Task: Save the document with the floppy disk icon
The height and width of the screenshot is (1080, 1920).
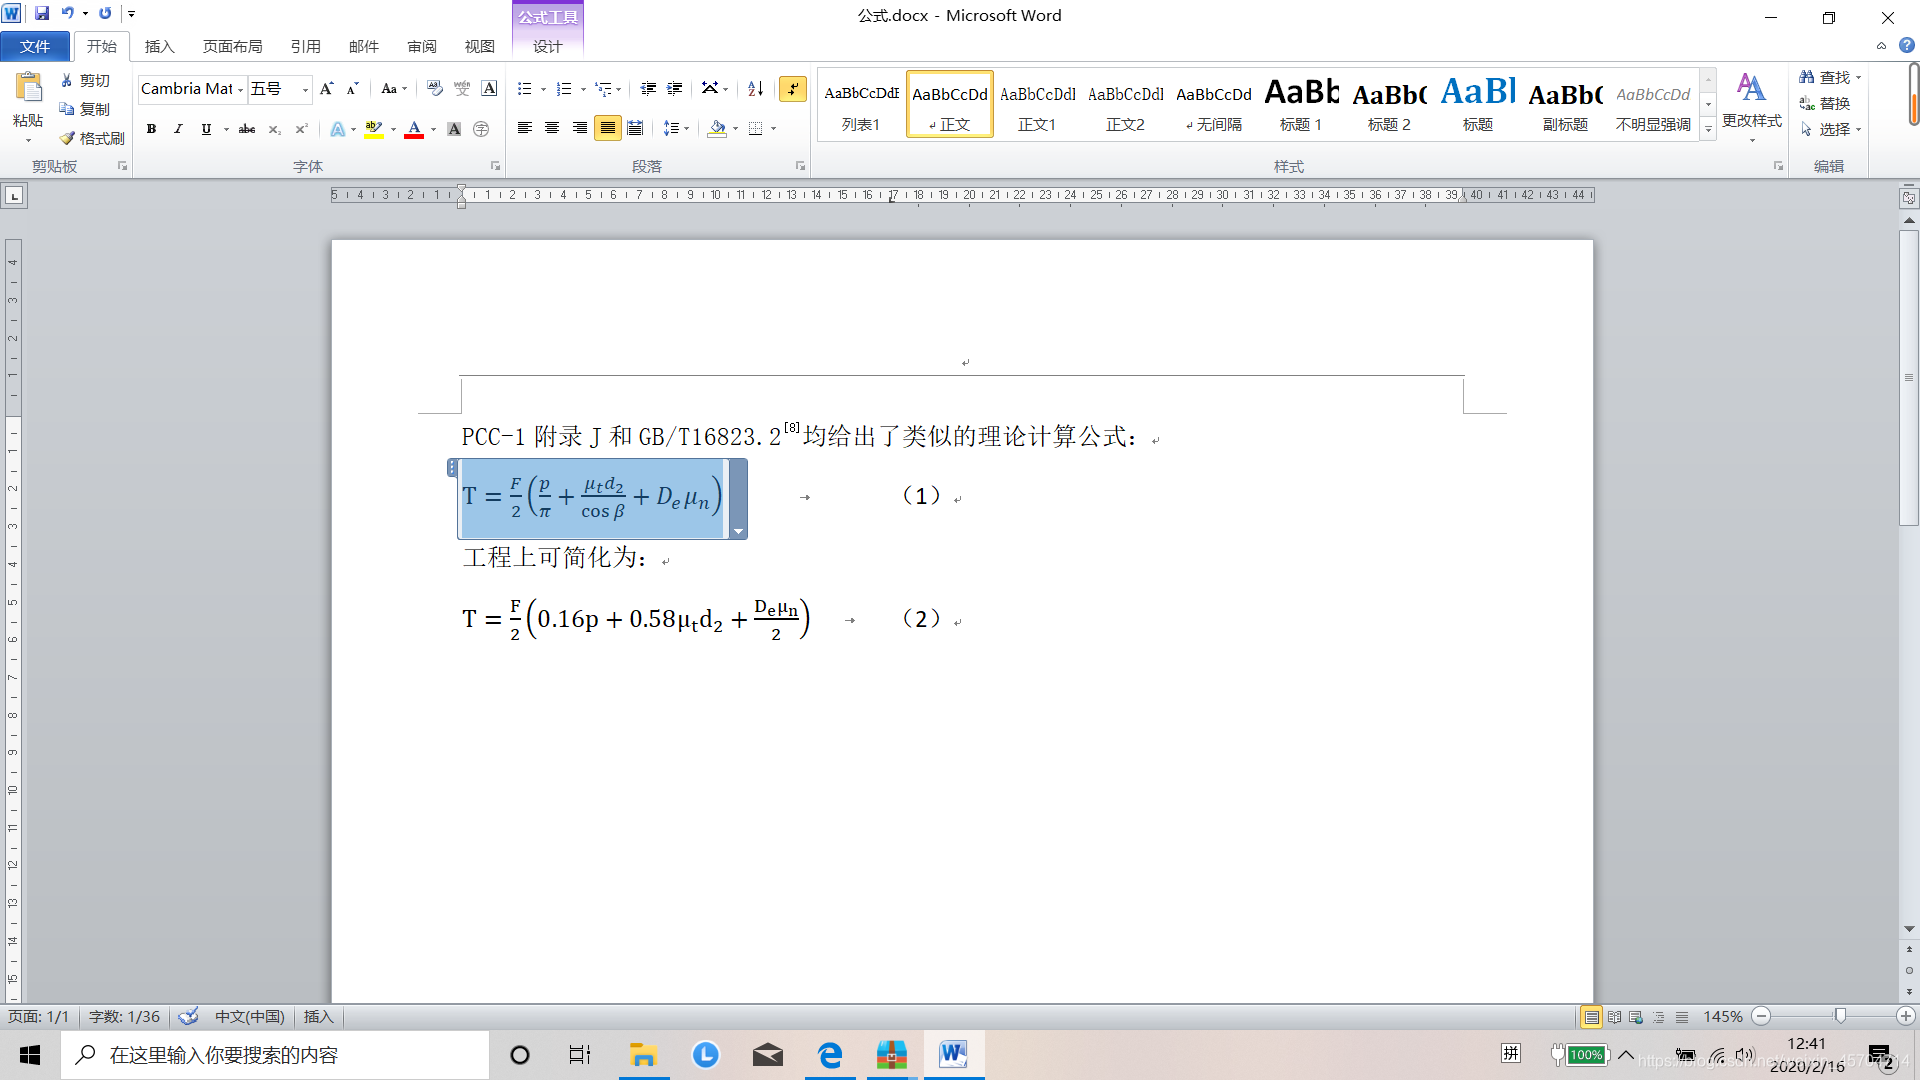Action: tap(42, 14)
